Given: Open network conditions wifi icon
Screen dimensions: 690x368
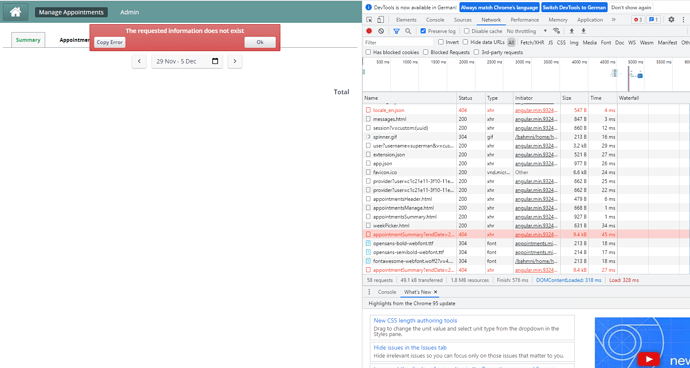Looking at the screenshot, I should [x=556, y=31].
